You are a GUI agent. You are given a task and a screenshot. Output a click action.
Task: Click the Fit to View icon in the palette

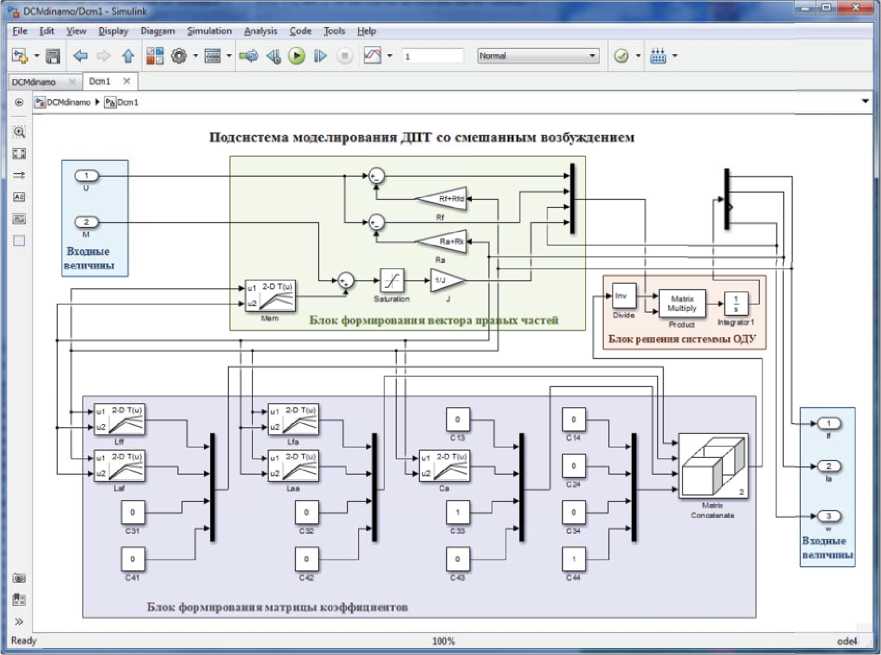[x=19, y=153]
